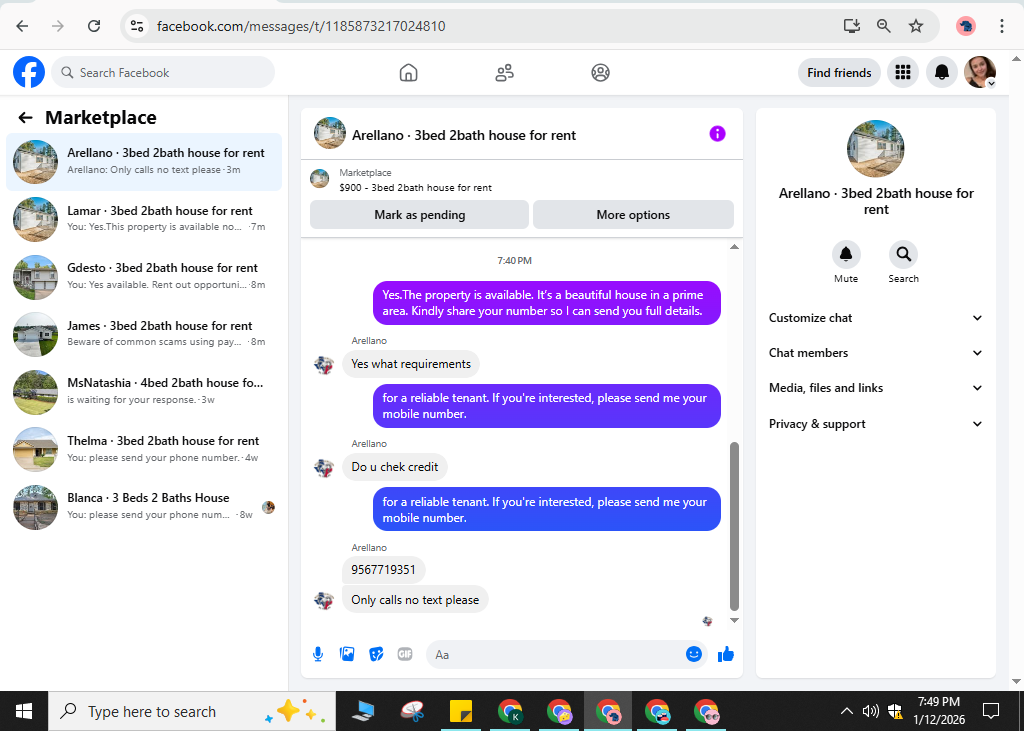Open Snipping Tool from taskbar

pos(412,711)
